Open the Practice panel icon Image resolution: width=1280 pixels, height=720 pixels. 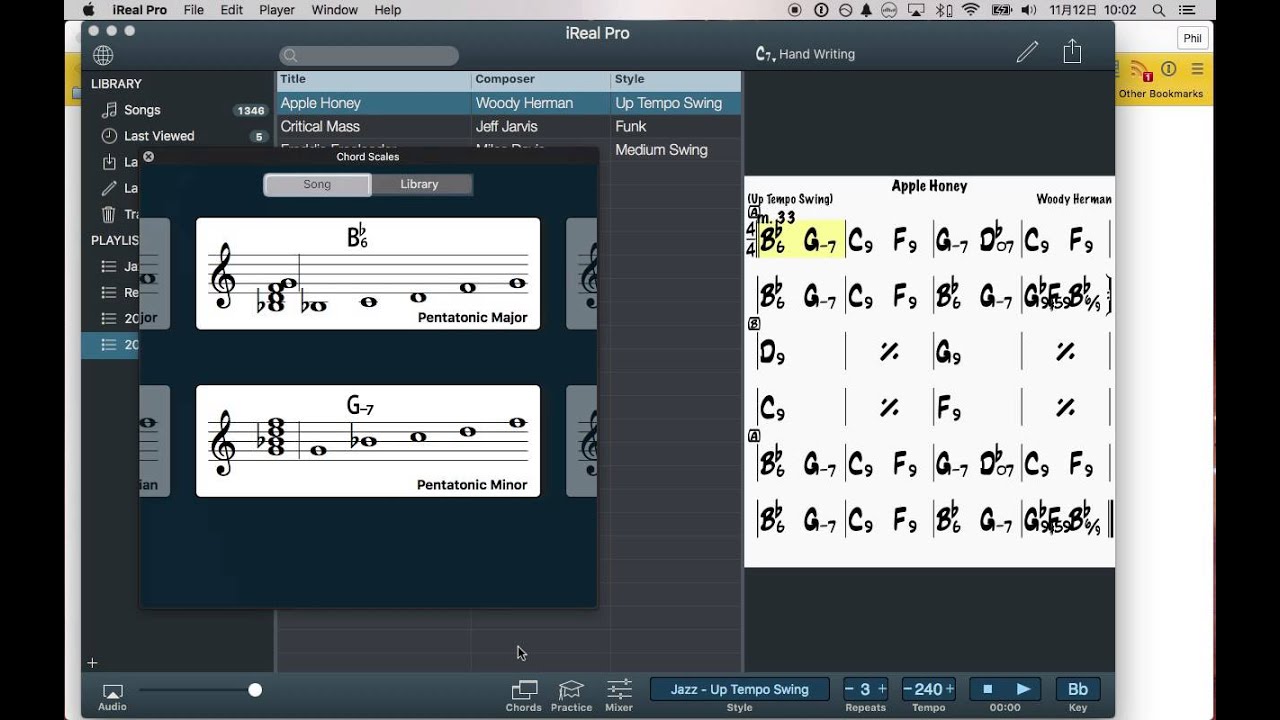tap(571, 696)
